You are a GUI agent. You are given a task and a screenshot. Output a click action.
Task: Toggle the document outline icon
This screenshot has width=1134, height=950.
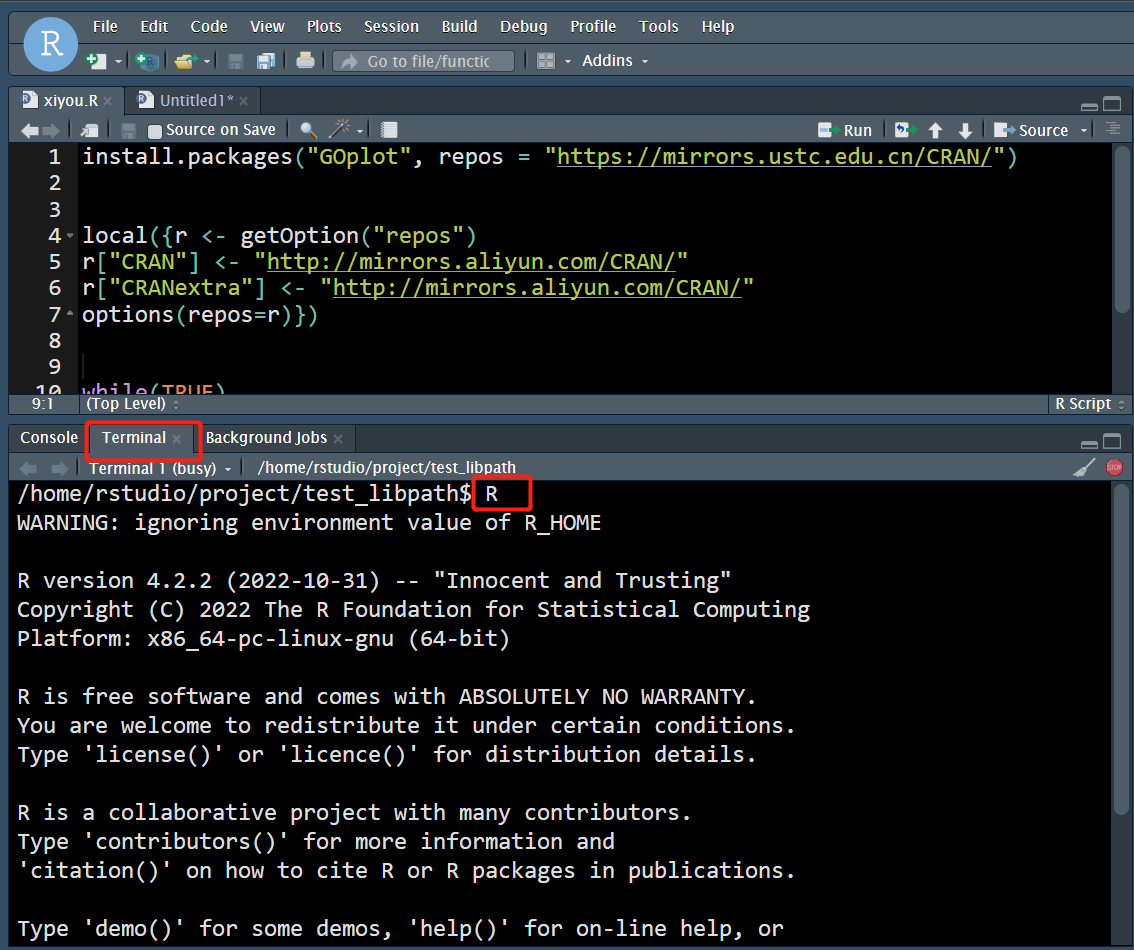click(1112, 129)
